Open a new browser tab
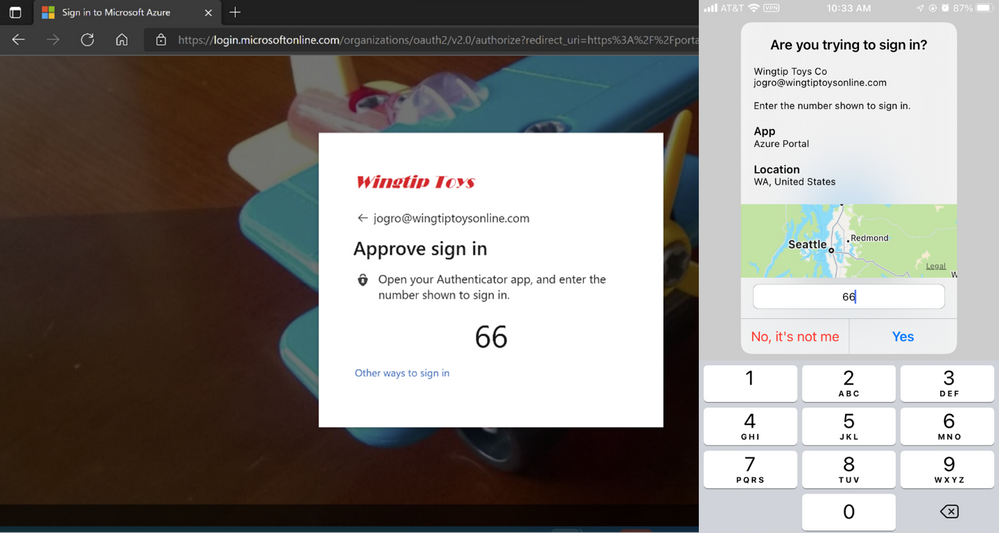Viewport: 999px width, 533px height. [235, 12]
